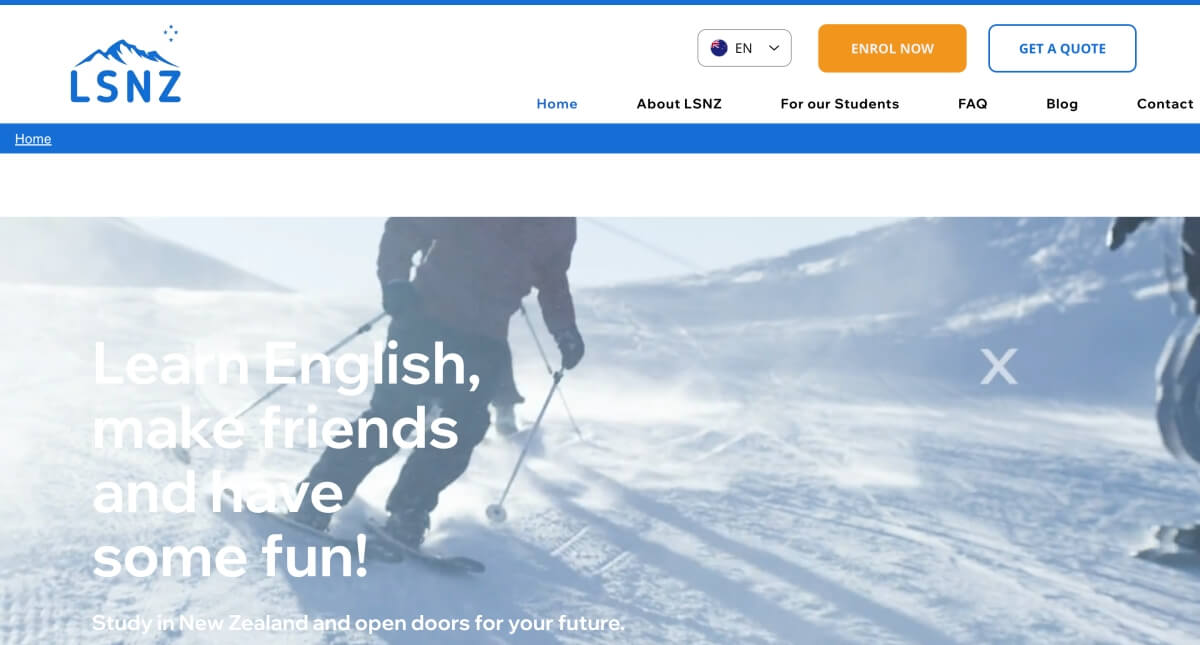Click the LSNZ logo
This screenshot has height=645, width=1200.
126,65
